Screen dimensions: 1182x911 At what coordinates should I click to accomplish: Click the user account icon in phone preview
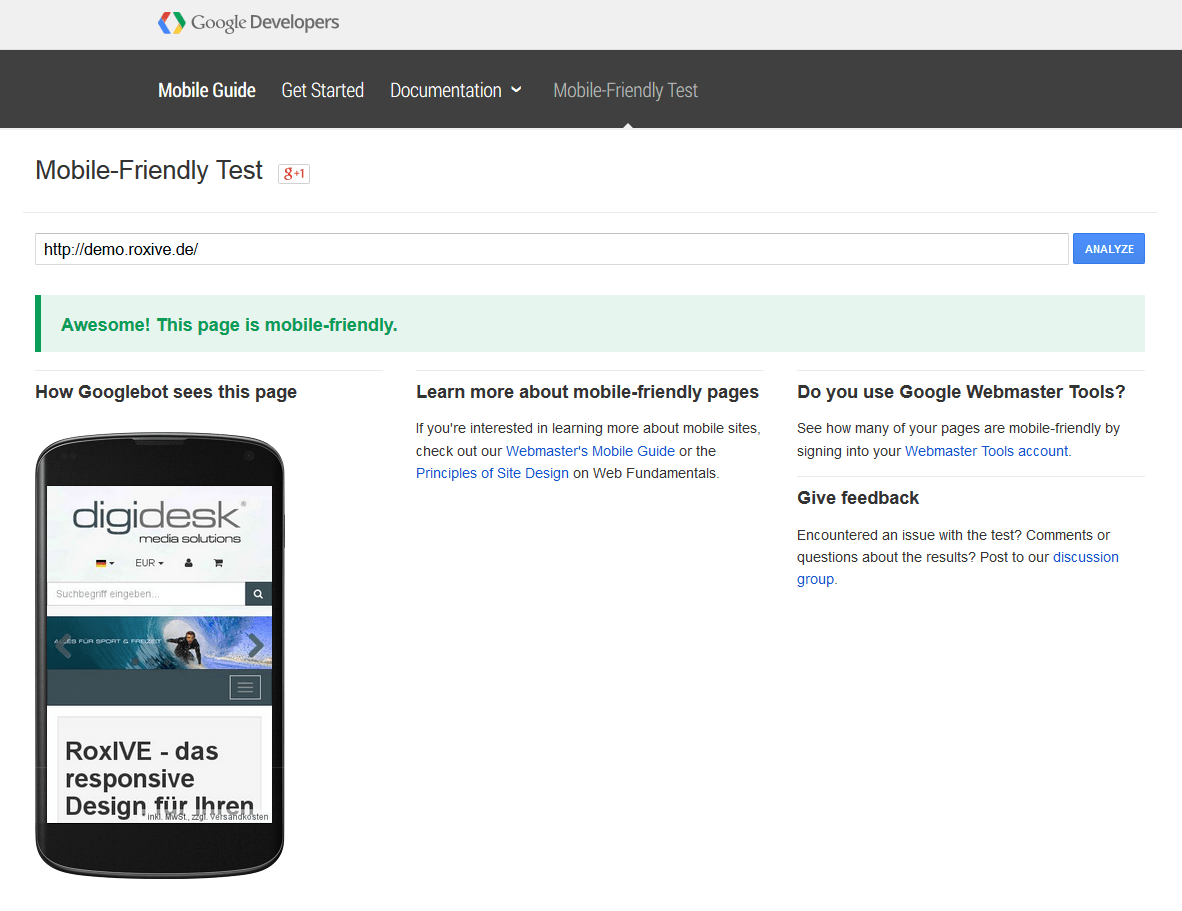[188, 563]
